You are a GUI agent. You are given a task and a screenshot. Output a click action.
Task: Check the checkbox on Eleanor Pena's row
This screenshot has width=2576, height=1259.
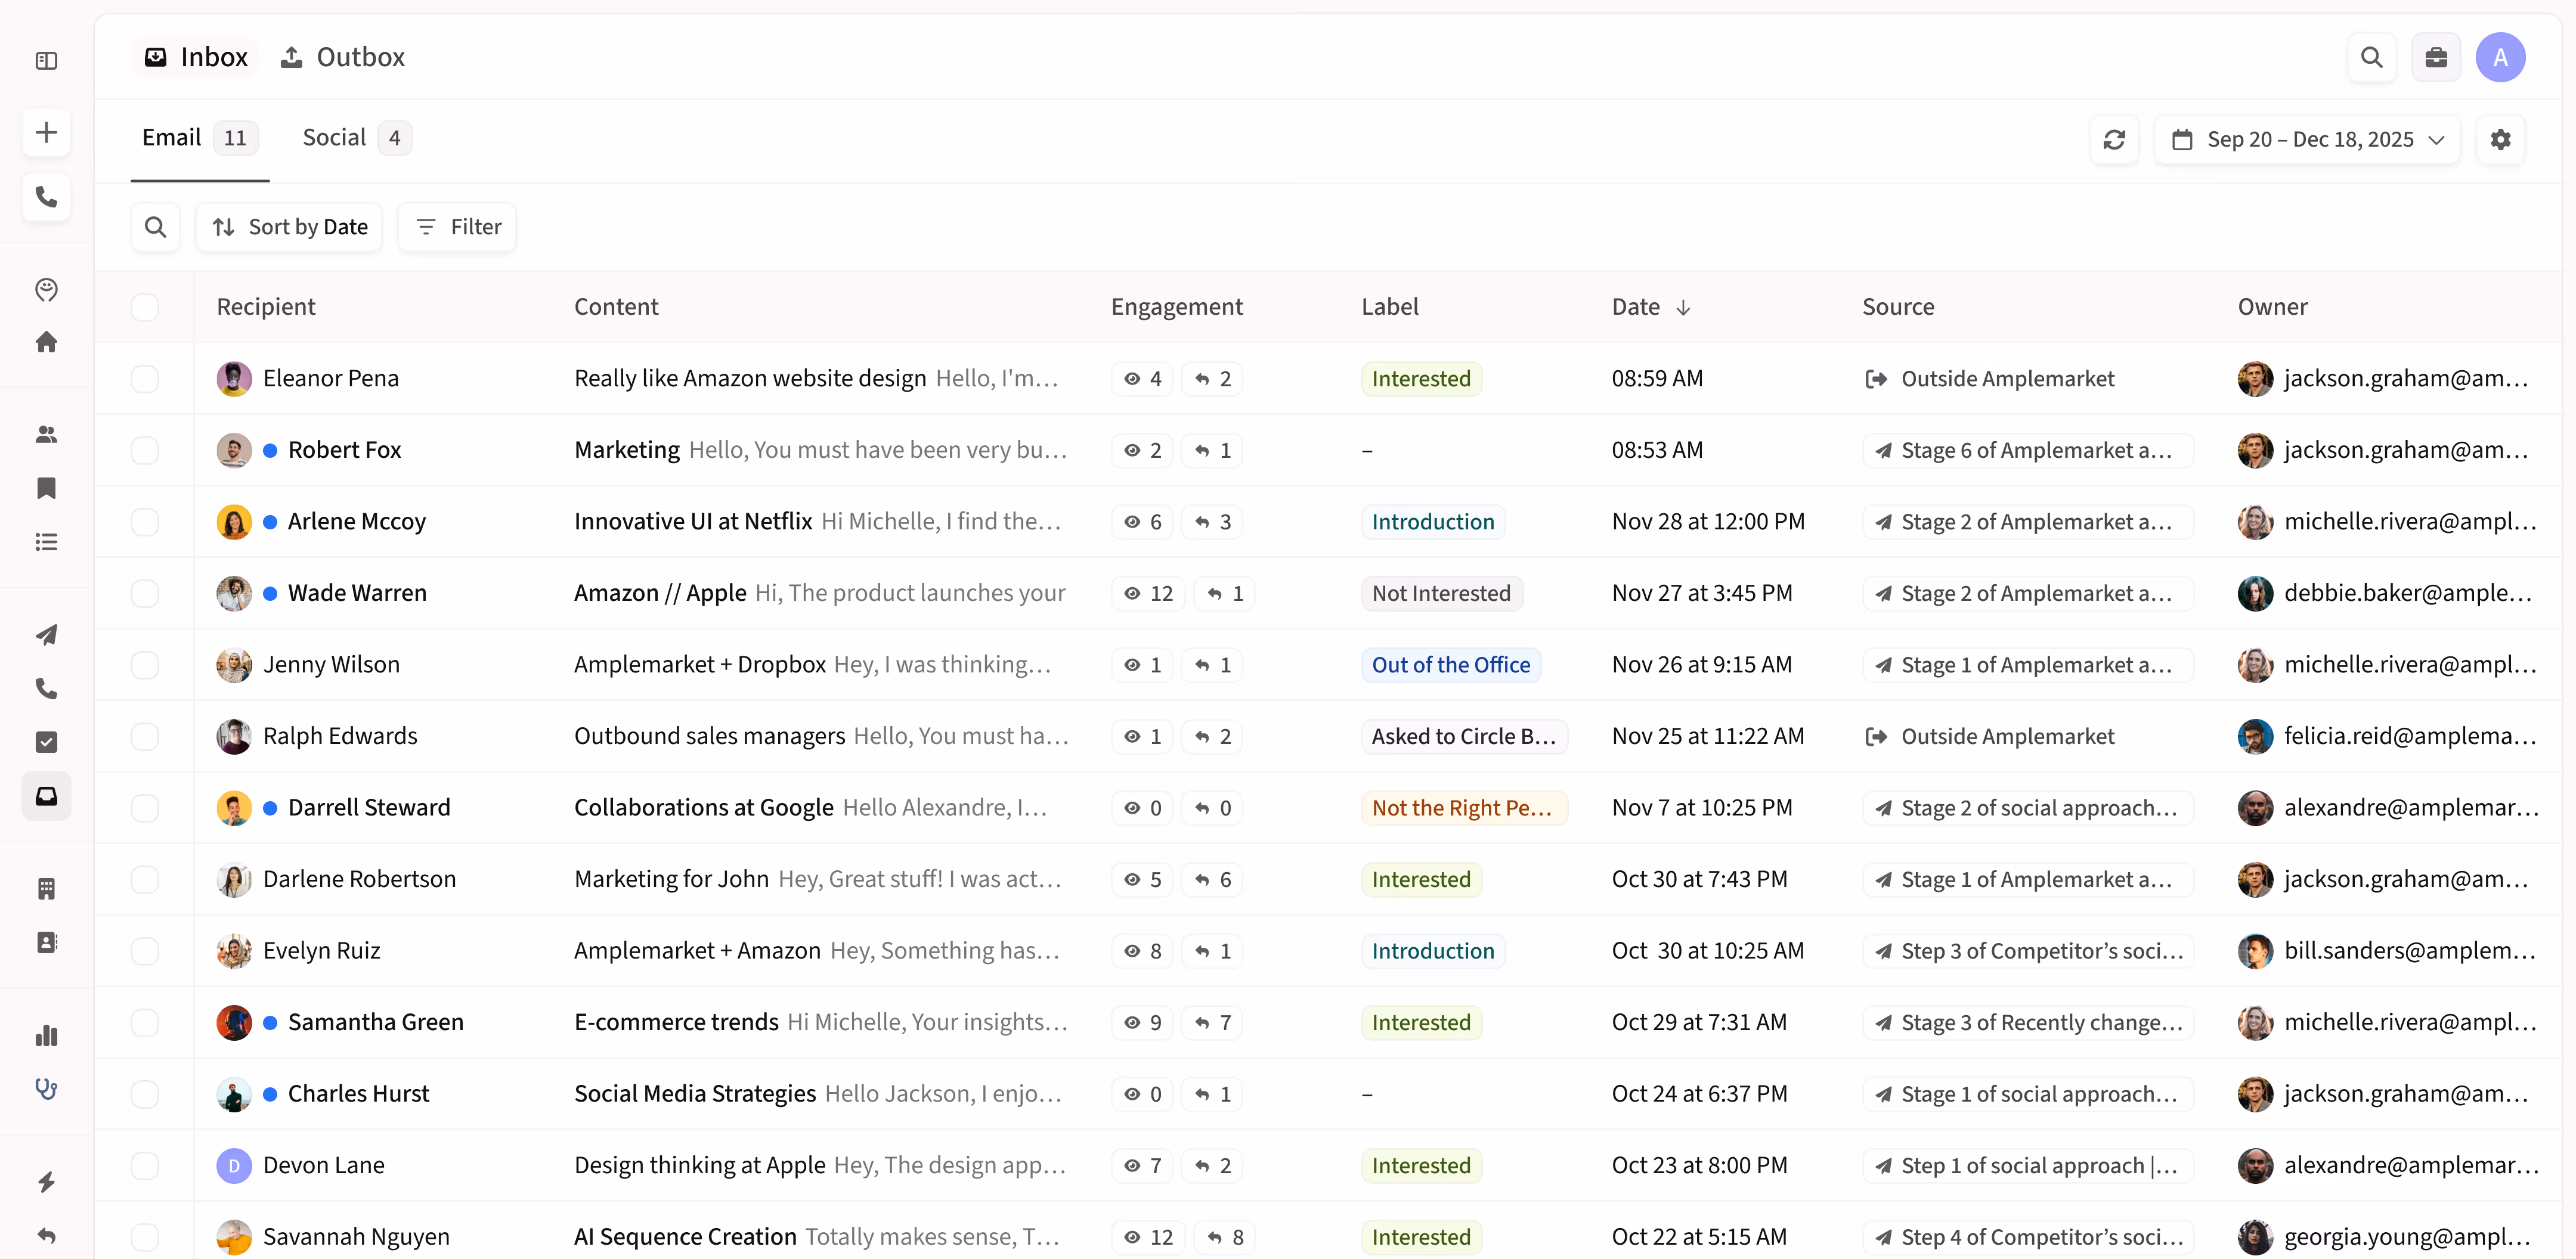(145, 379)
